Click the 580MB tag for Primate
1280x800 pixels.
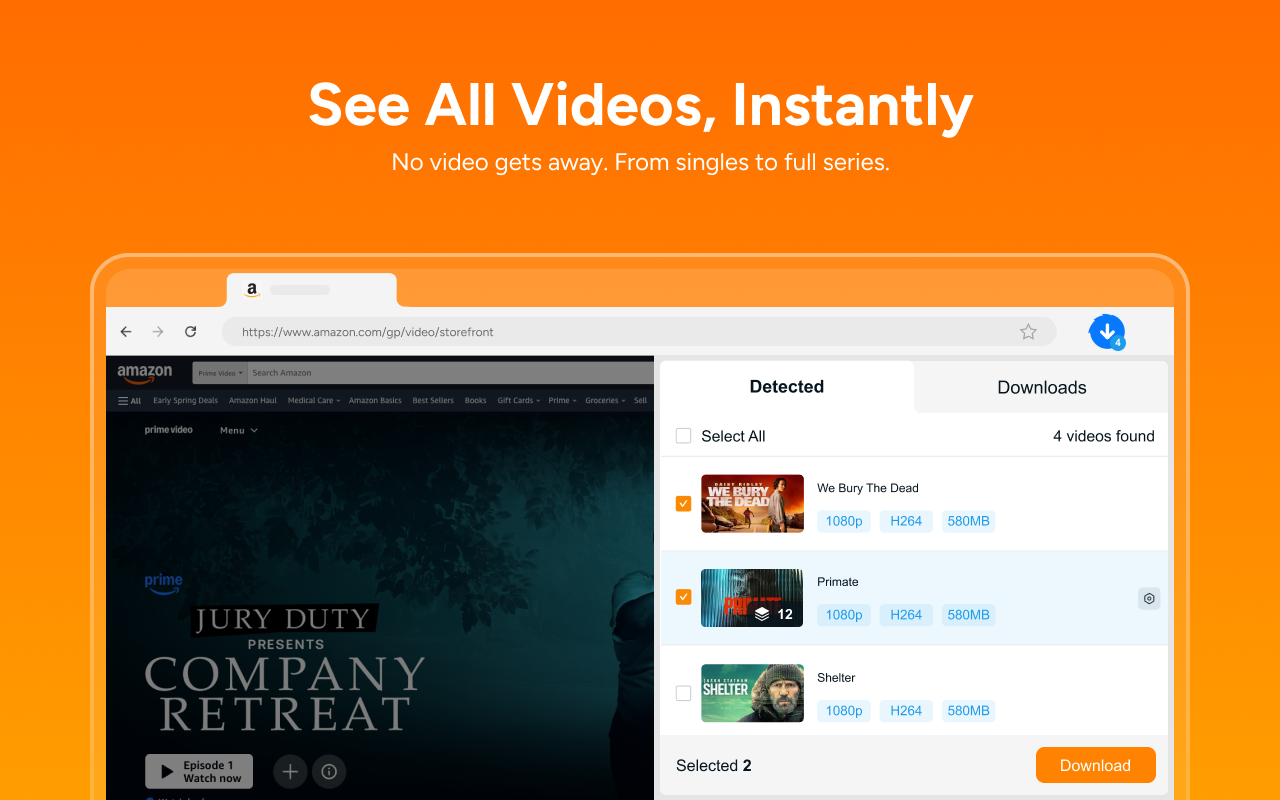tap(969, 615)
